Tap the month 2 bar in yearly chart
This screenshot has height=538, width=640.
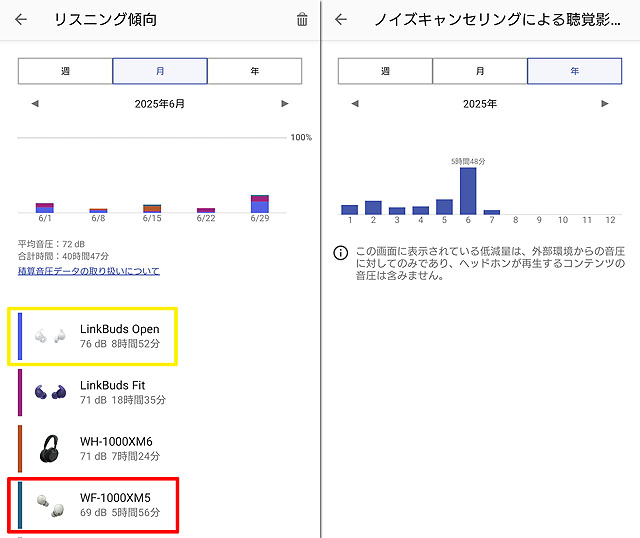click(373, 207)
